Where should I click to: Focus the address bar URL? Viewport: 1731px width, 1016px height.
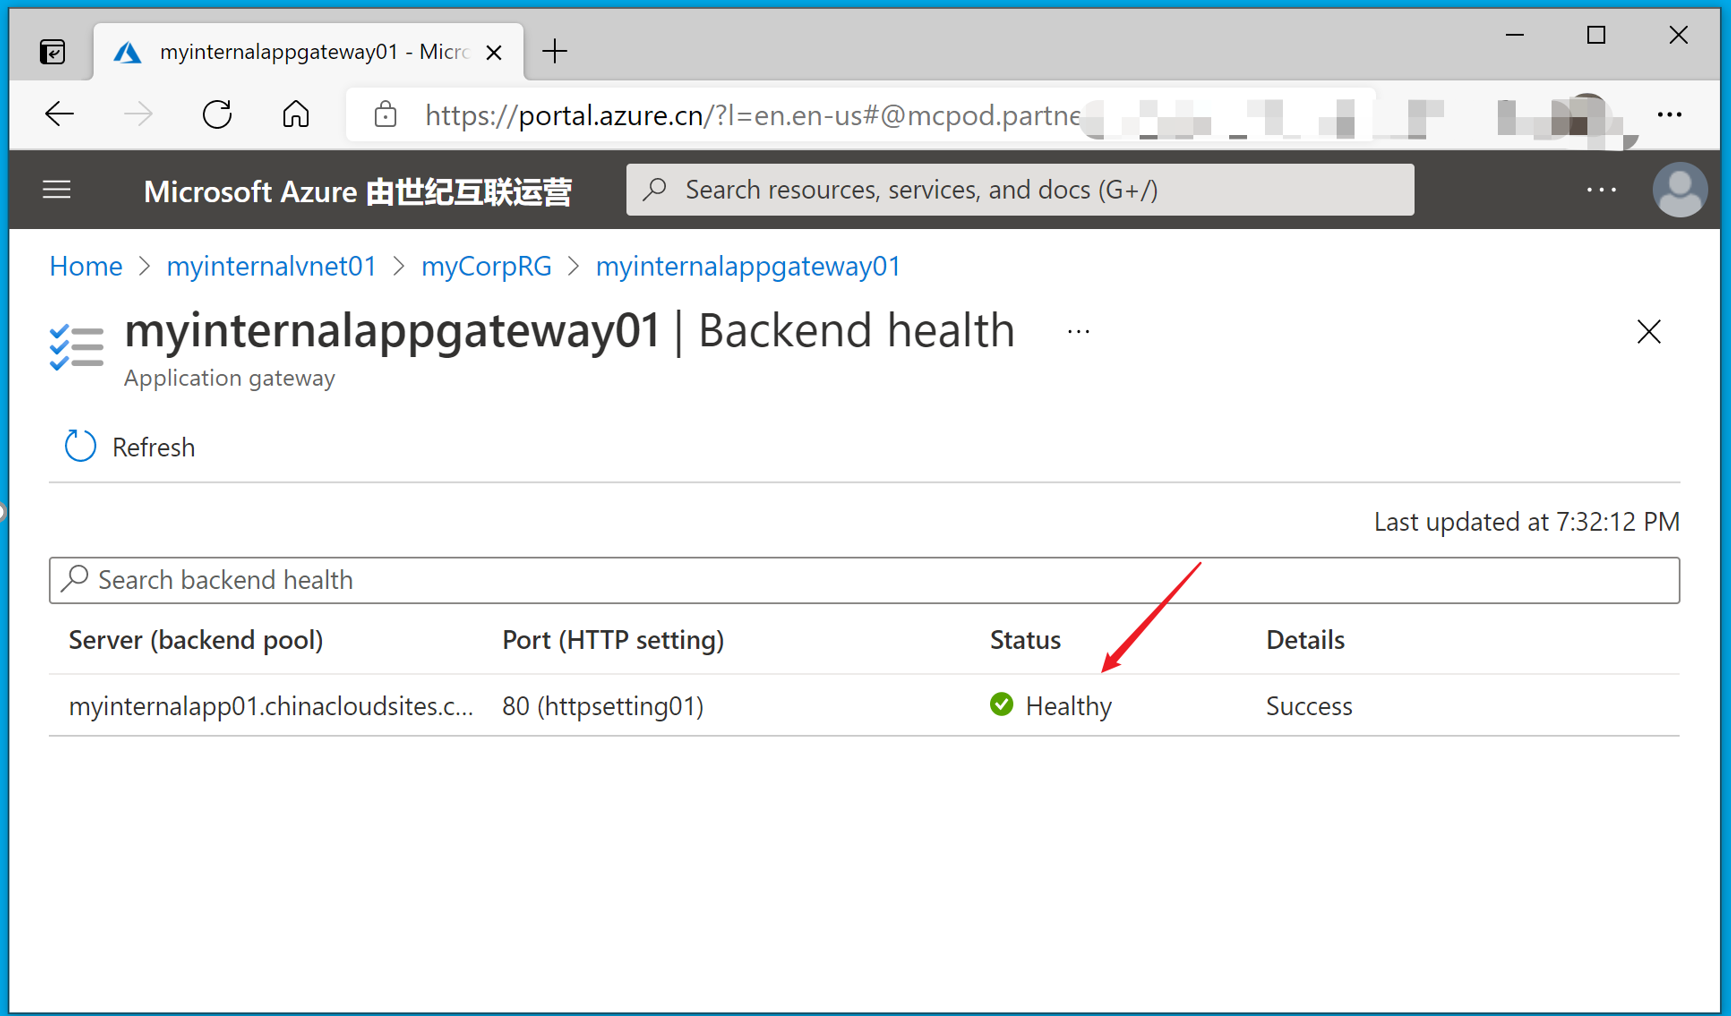(x=752, y=116)
